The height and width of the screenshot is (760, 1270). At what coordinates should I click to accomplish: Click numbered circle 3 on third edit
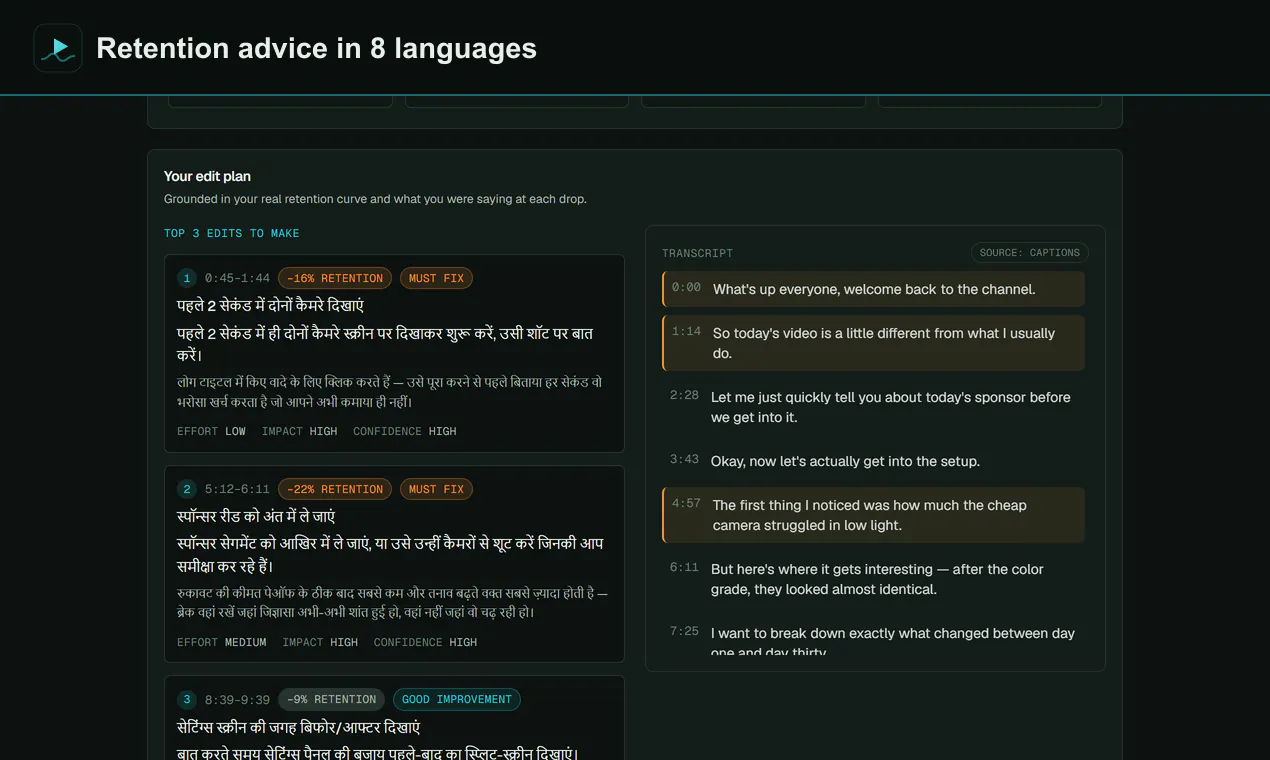pyautogui.click(x=187, y=699)
